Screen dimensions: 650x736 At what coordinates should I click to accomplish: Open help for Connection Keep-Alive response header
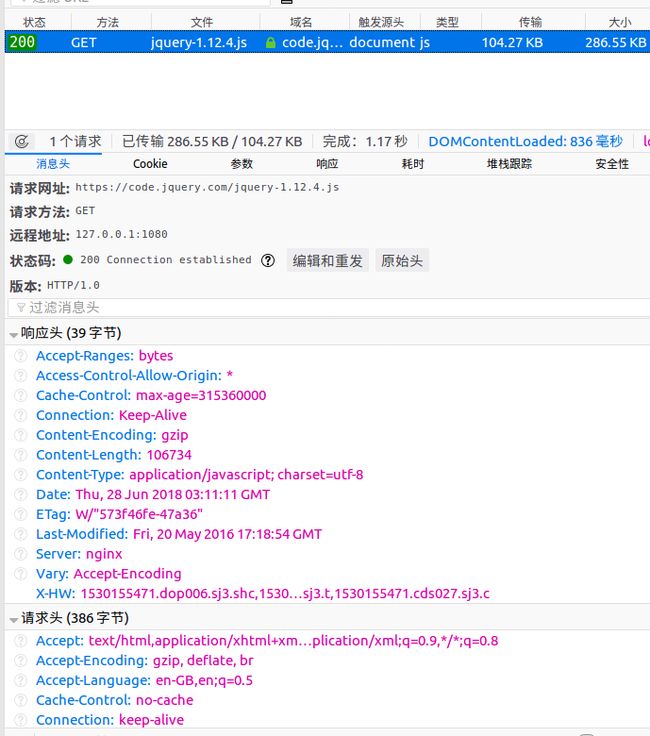(21, 415)
